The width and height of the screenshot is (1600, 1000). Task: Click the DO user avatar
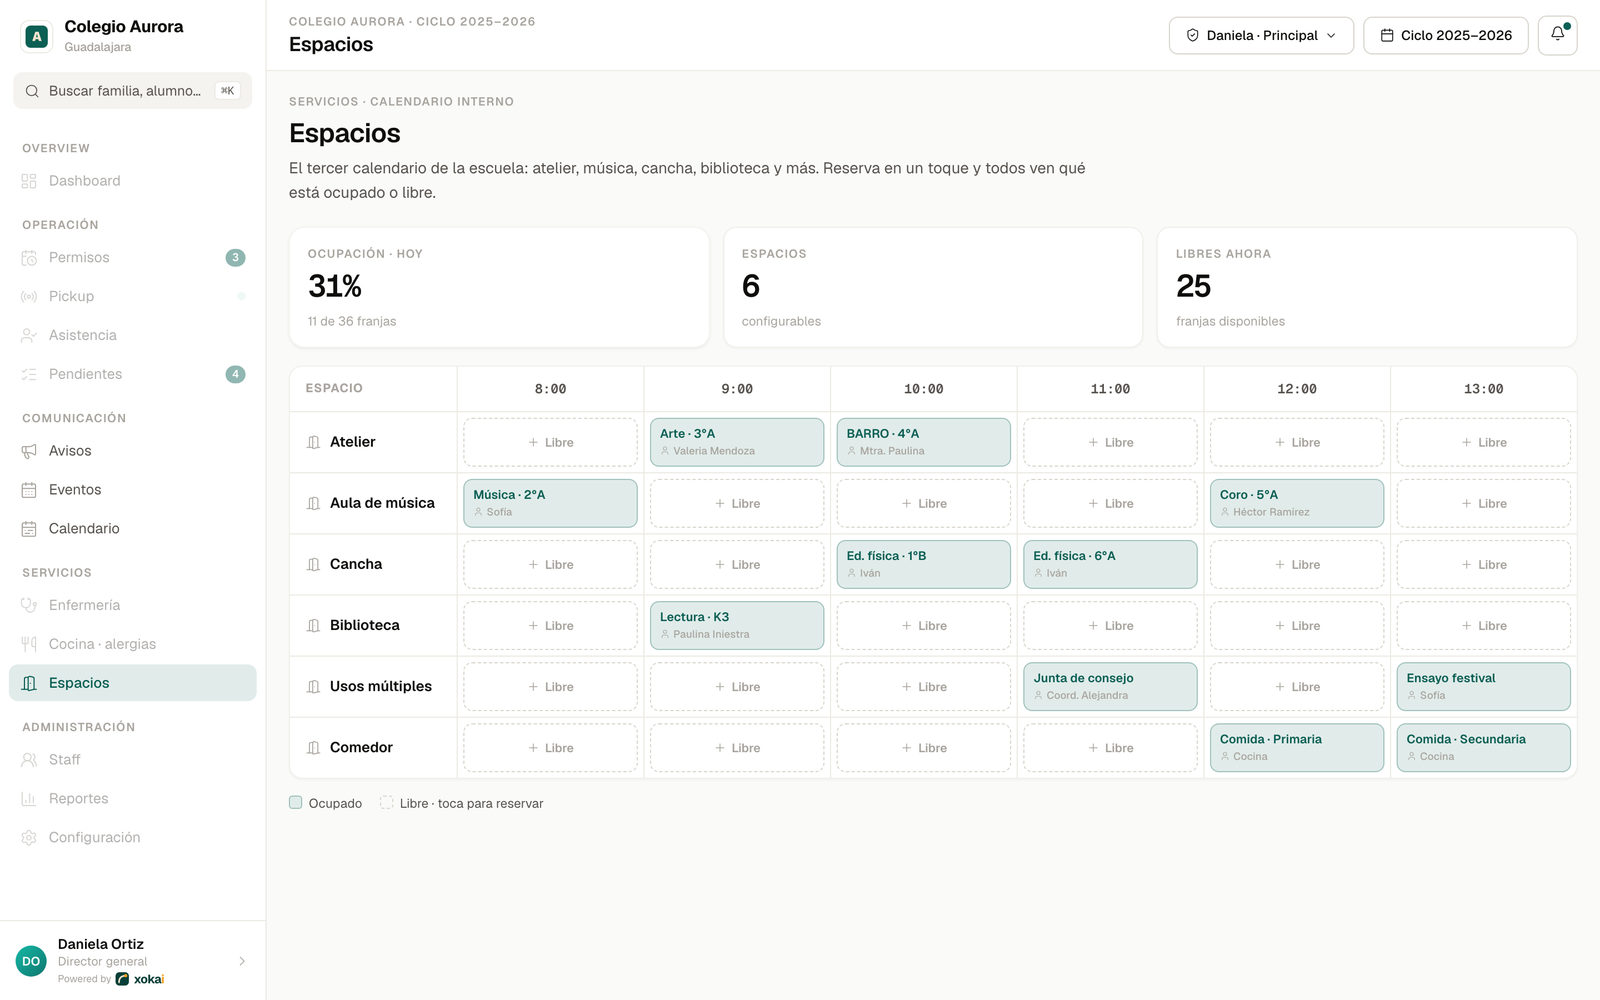point(31,961)
